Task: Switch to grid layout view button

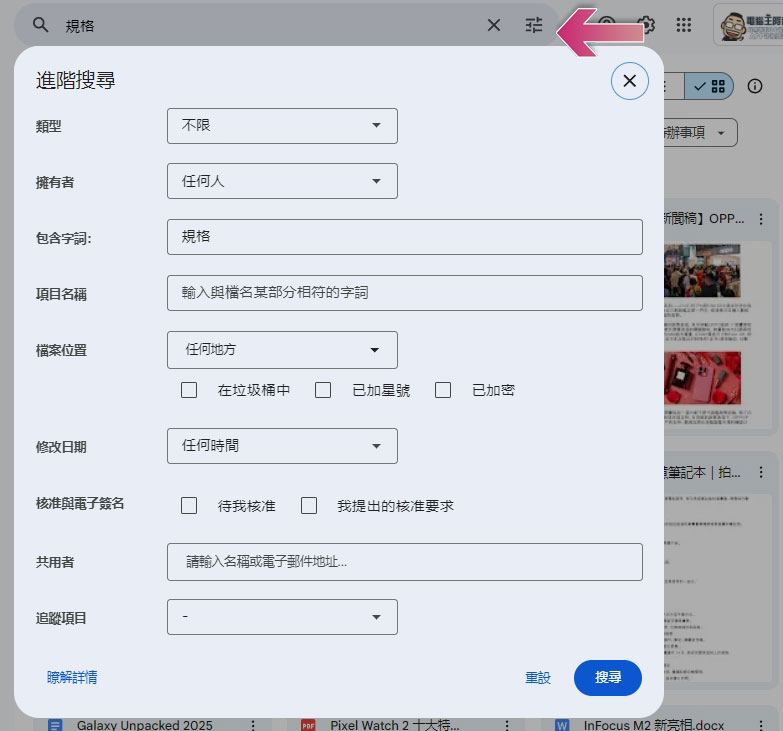Action: click(709, 86)
